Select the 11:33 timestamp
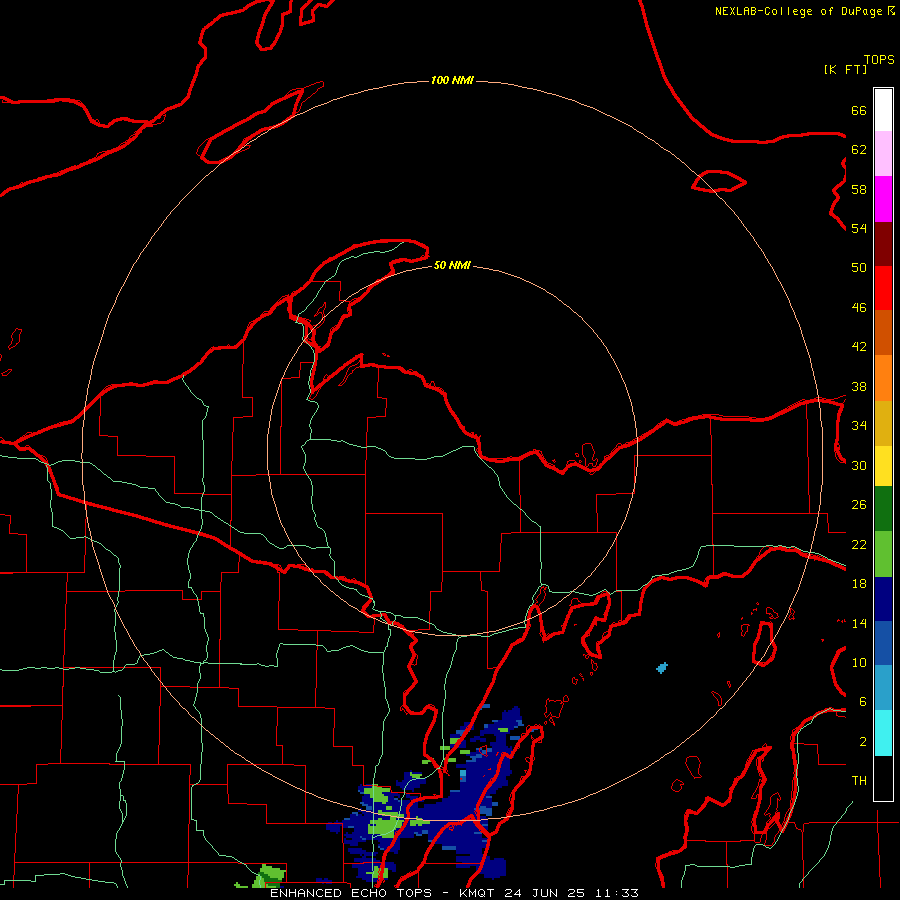Image resolution: width=900 pixels, height=900 pixels. tap(617, 893)
